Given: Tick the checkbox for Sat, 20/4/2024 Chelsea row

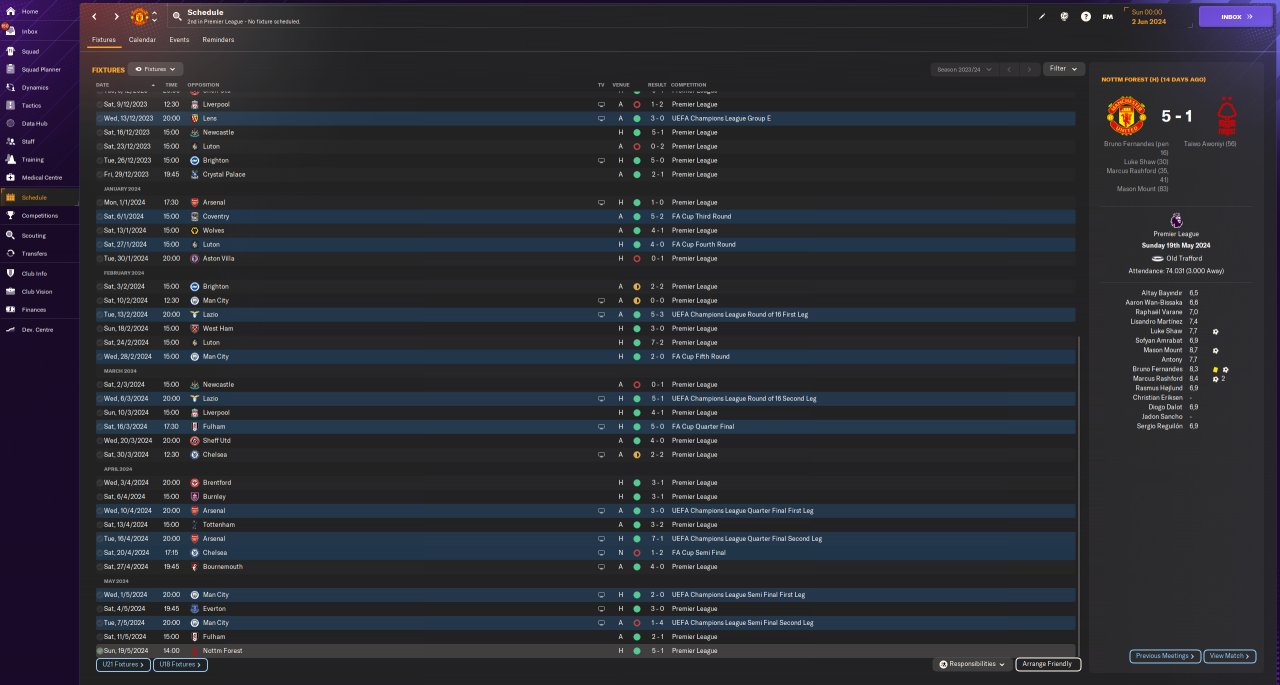Looking at the screenshot, I should point(100,552).
